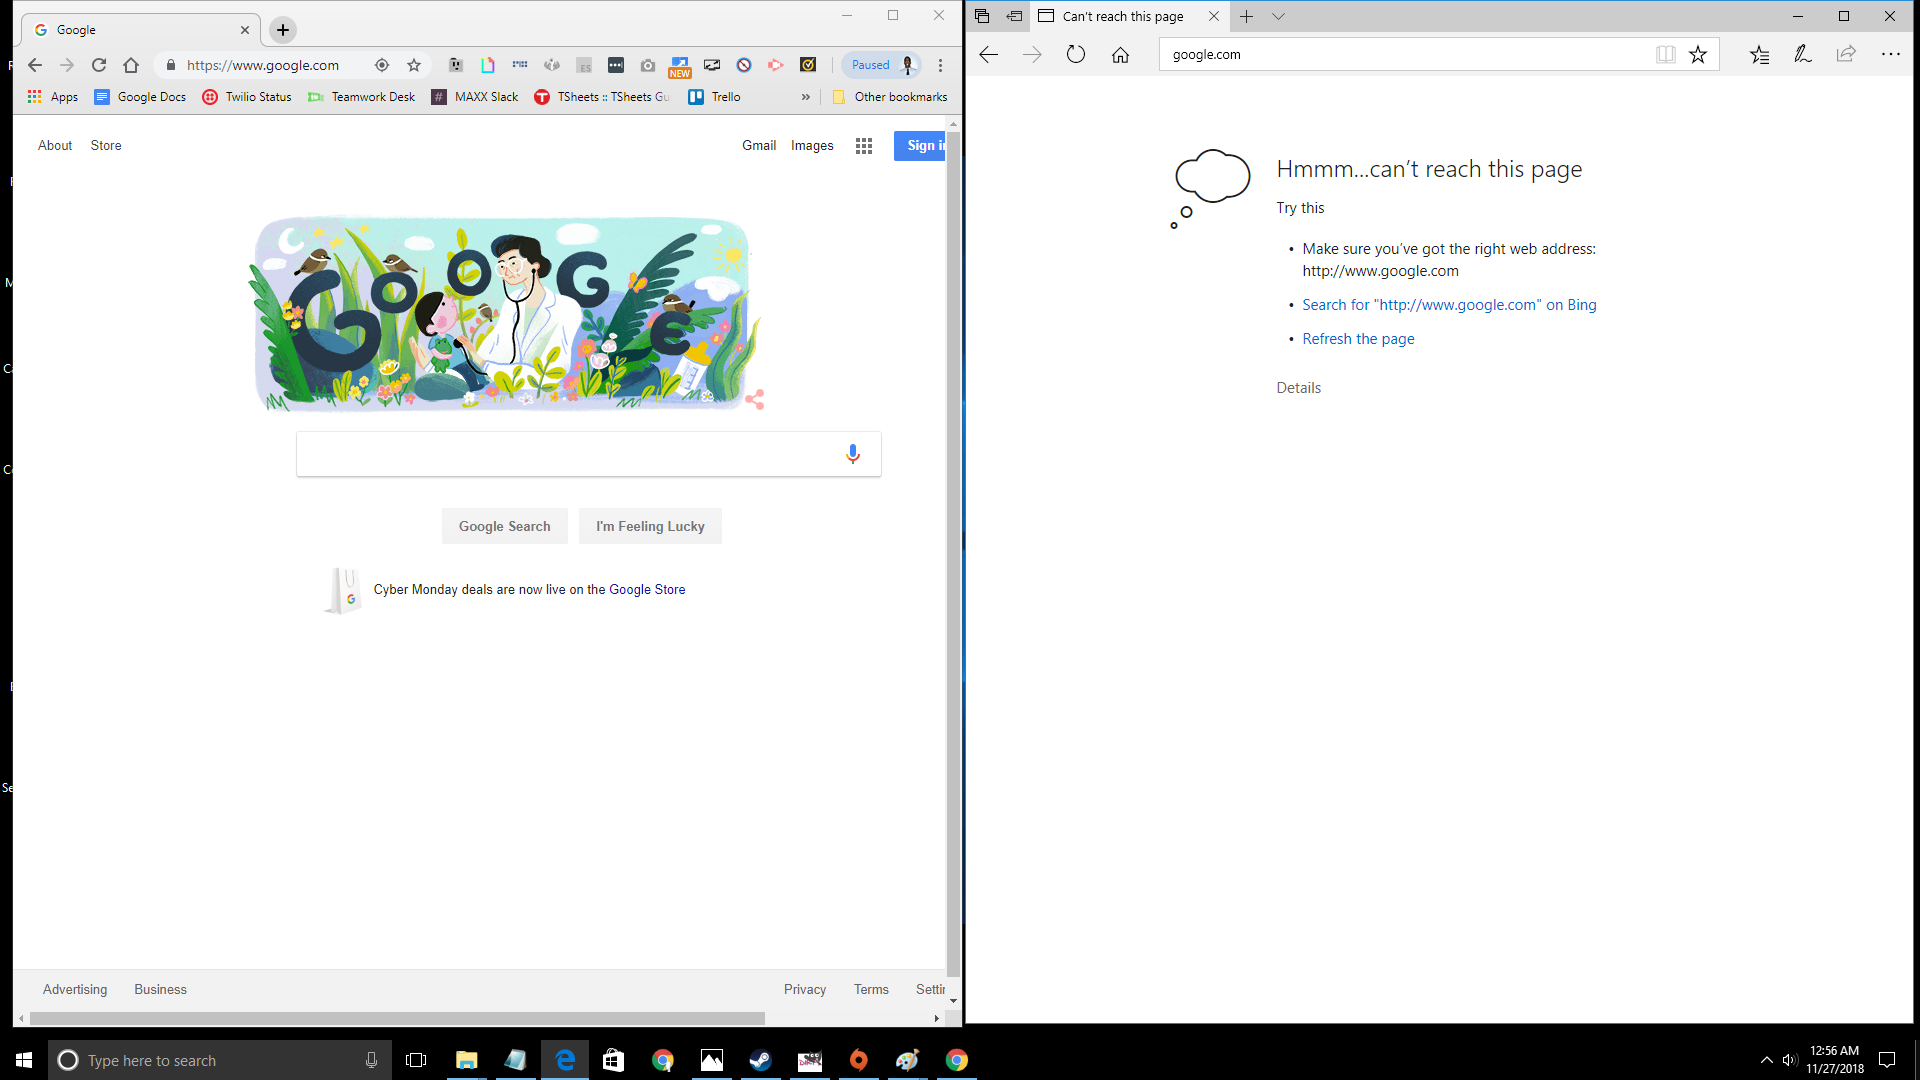Viewport: 1920px width, 1080px height.
Task: Start voice search with the microphone icon
Action: coord(853,454)
